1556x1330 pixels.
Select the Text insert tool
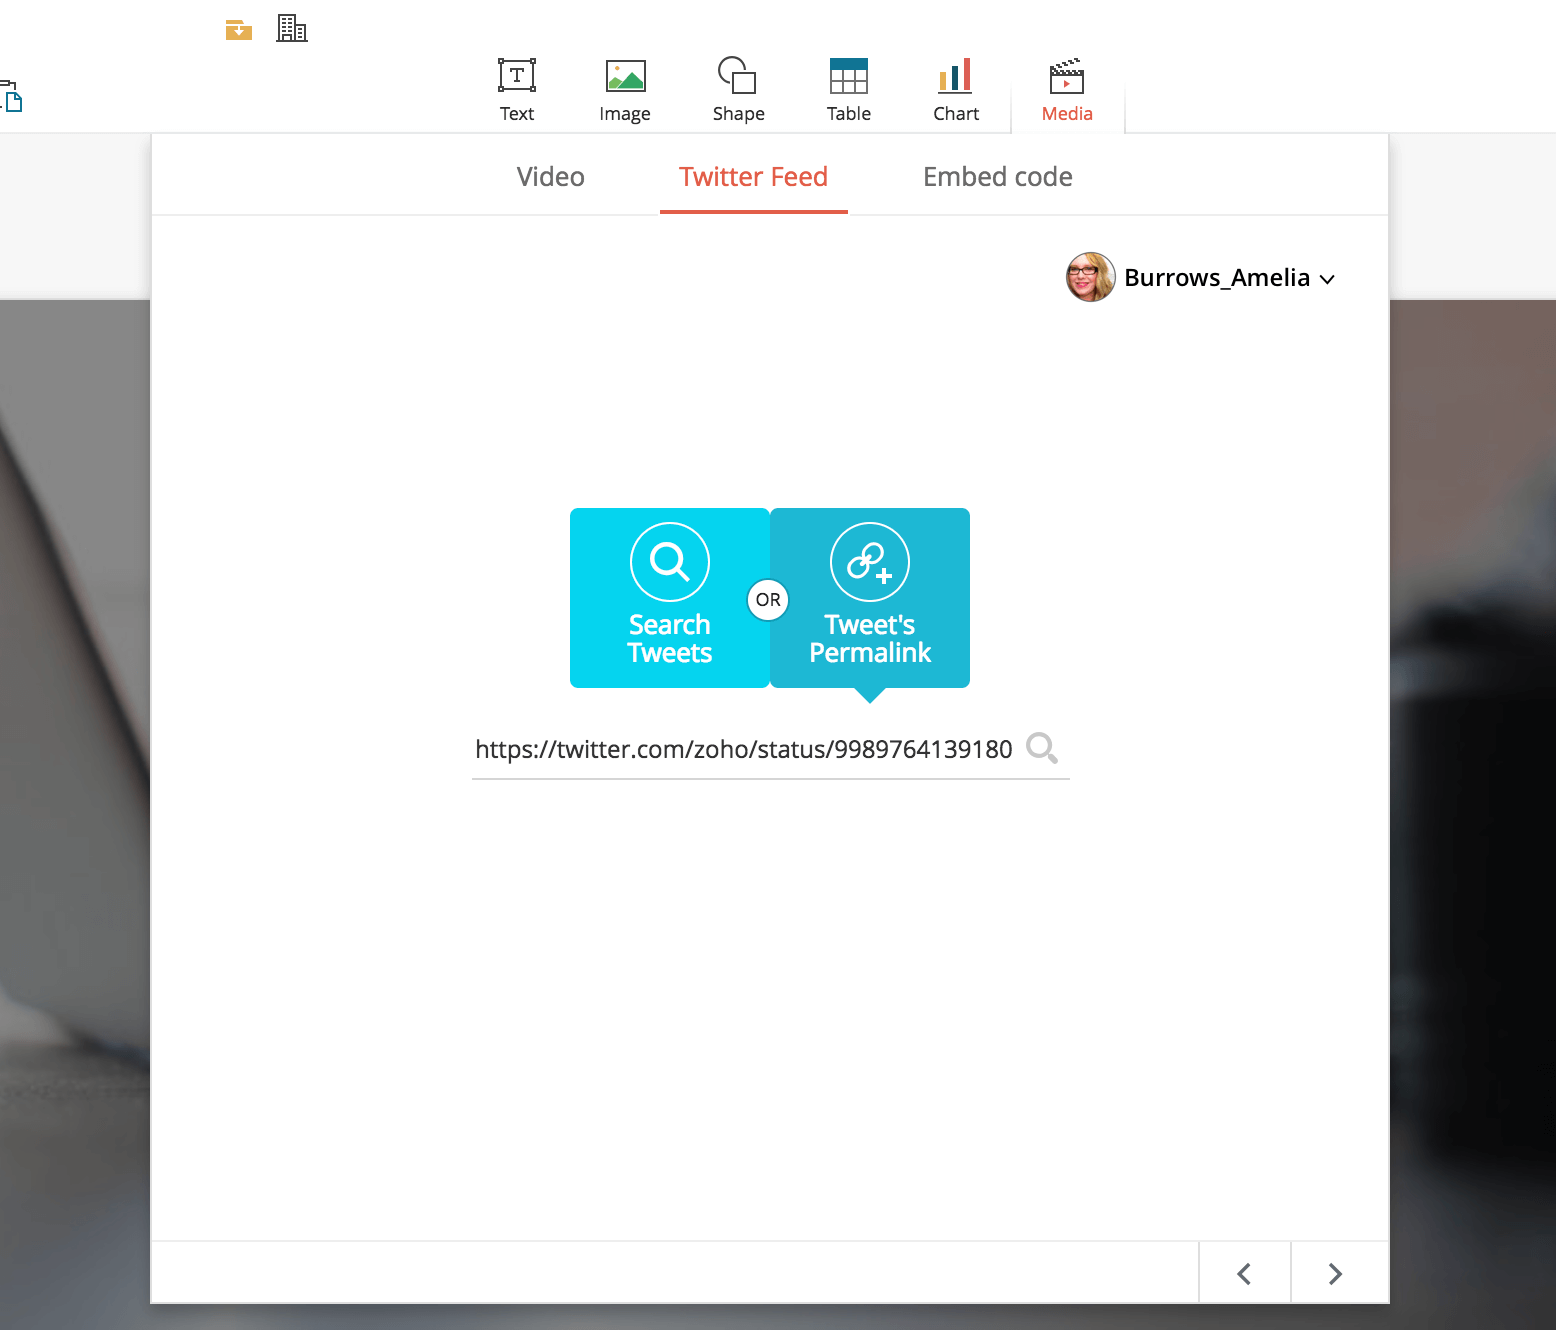click(517, 90)
